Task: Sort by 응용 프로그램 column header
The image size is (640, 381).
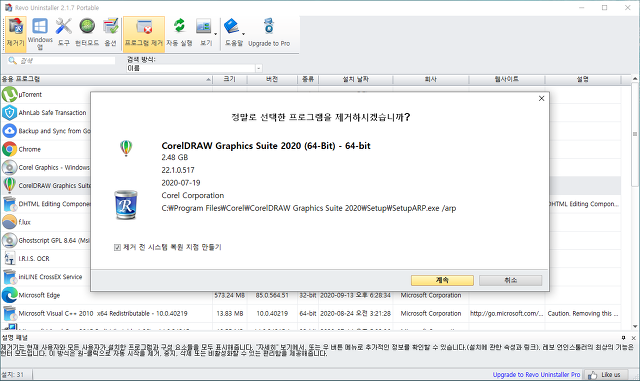Action: tap(106, 79)
